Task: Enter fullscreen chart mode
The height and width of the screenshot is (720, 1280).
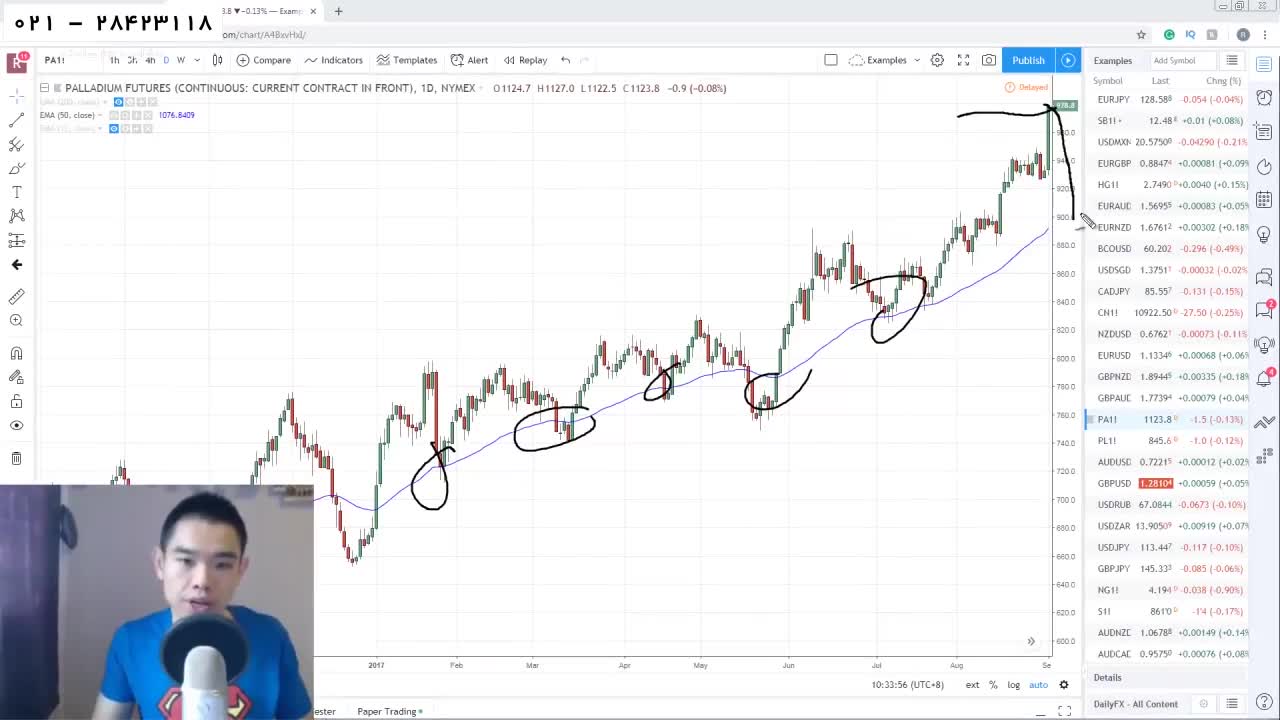Action: point(963,60)
